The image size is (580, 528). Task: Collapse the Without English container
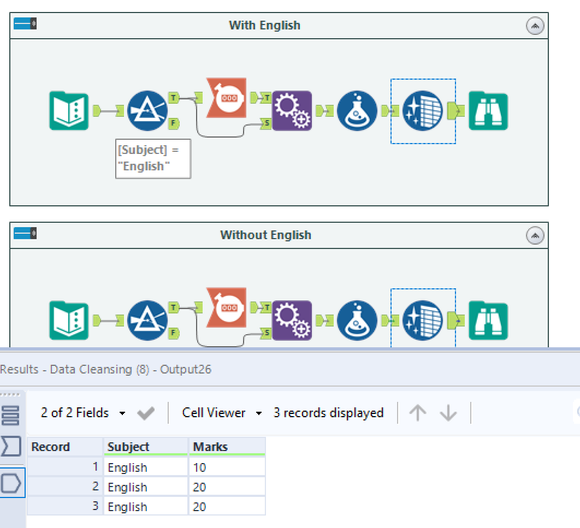point(535,235)
